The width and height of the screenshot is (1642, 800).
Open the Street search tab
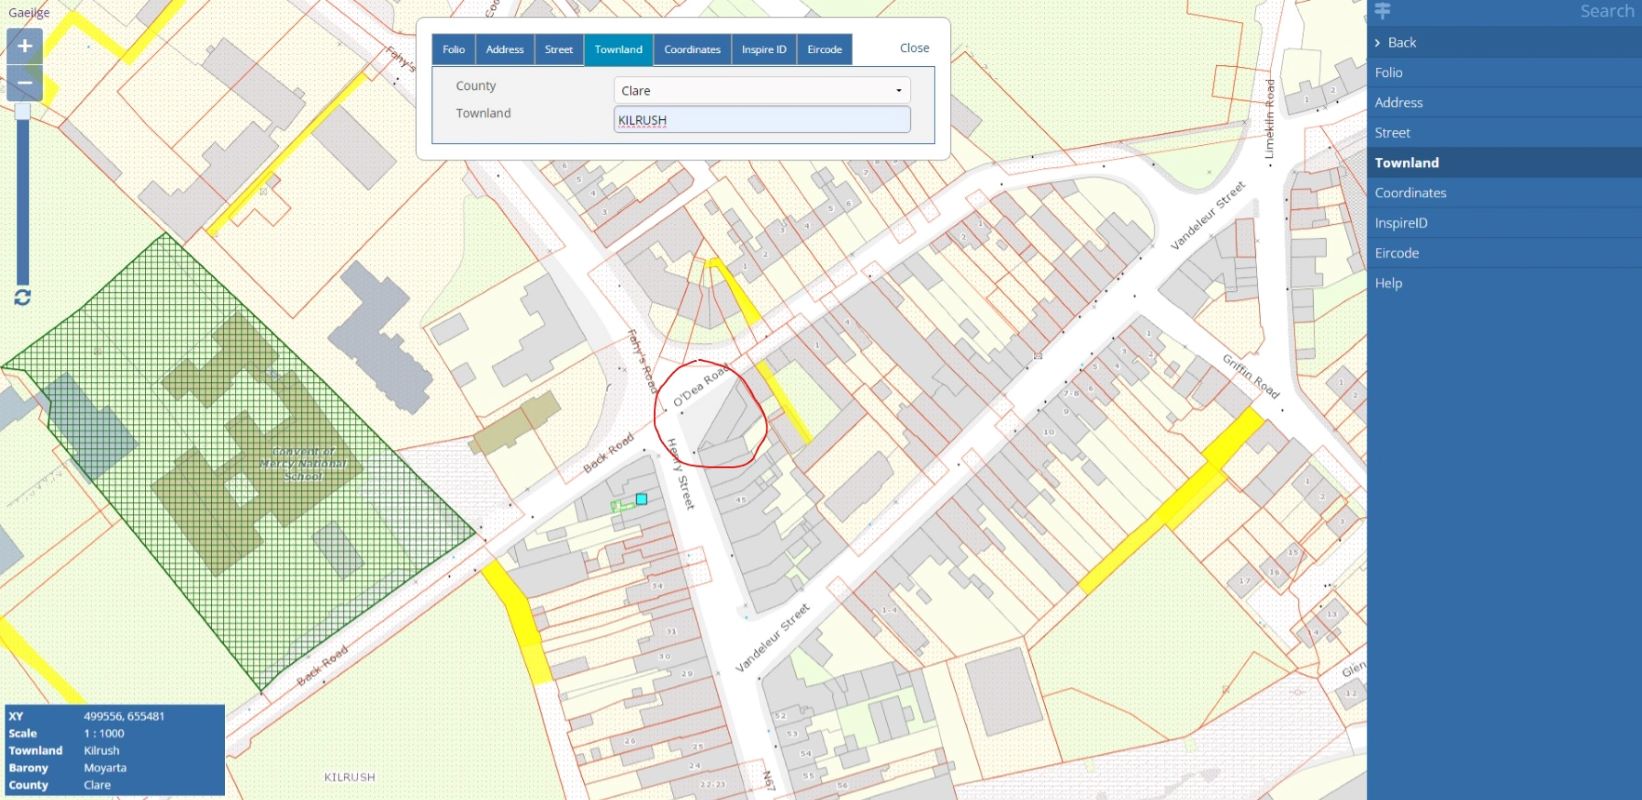(559, 49)
